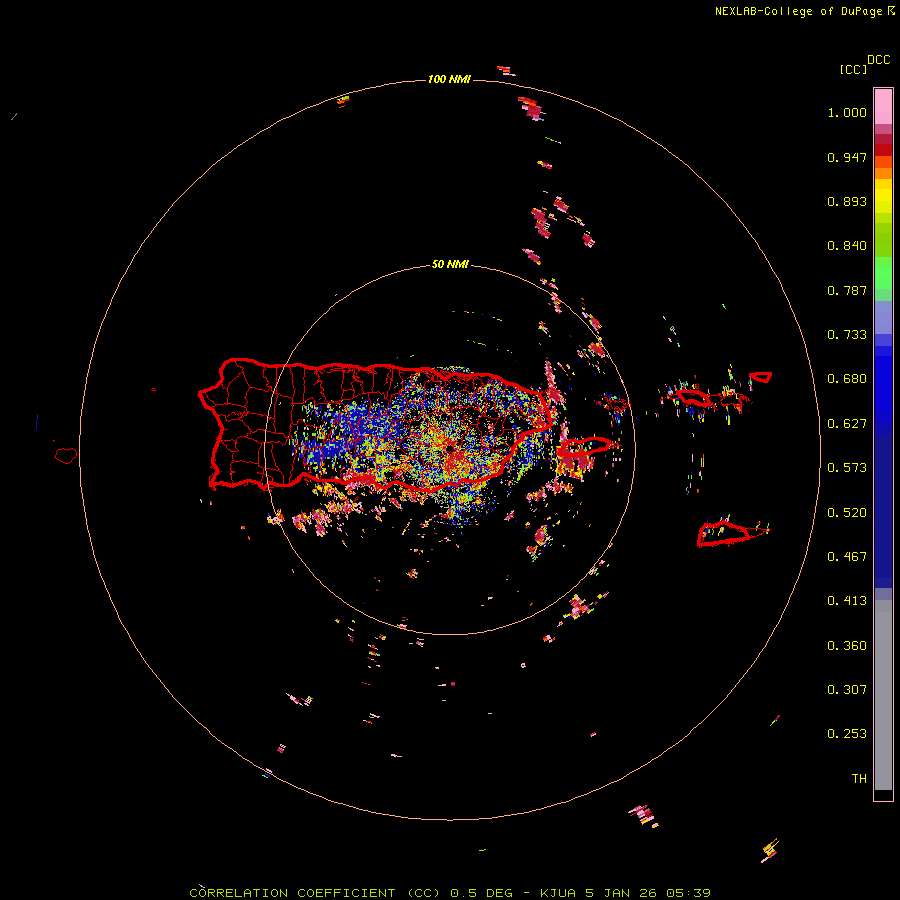The height and width of the screenshot is (900, 900).
Task: Click the bright green segment of the color bar
Action: click(883, 273)
